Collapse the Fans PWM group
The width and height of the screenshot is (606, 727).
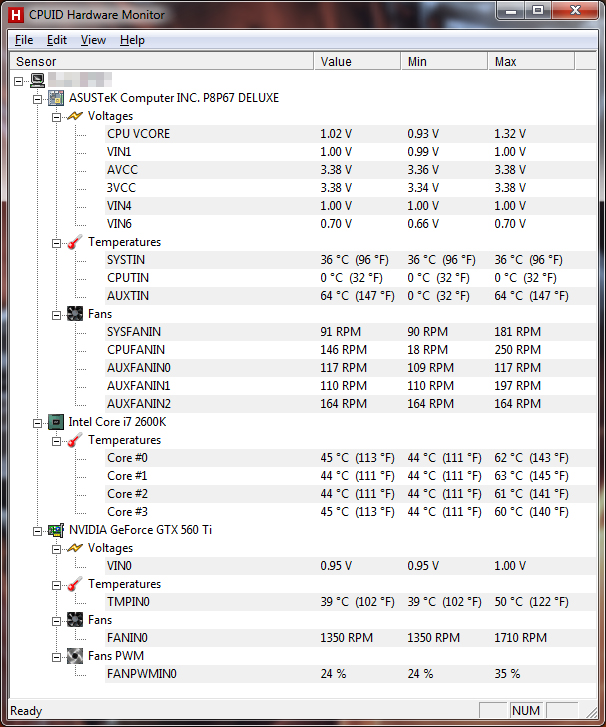point(57,657)
